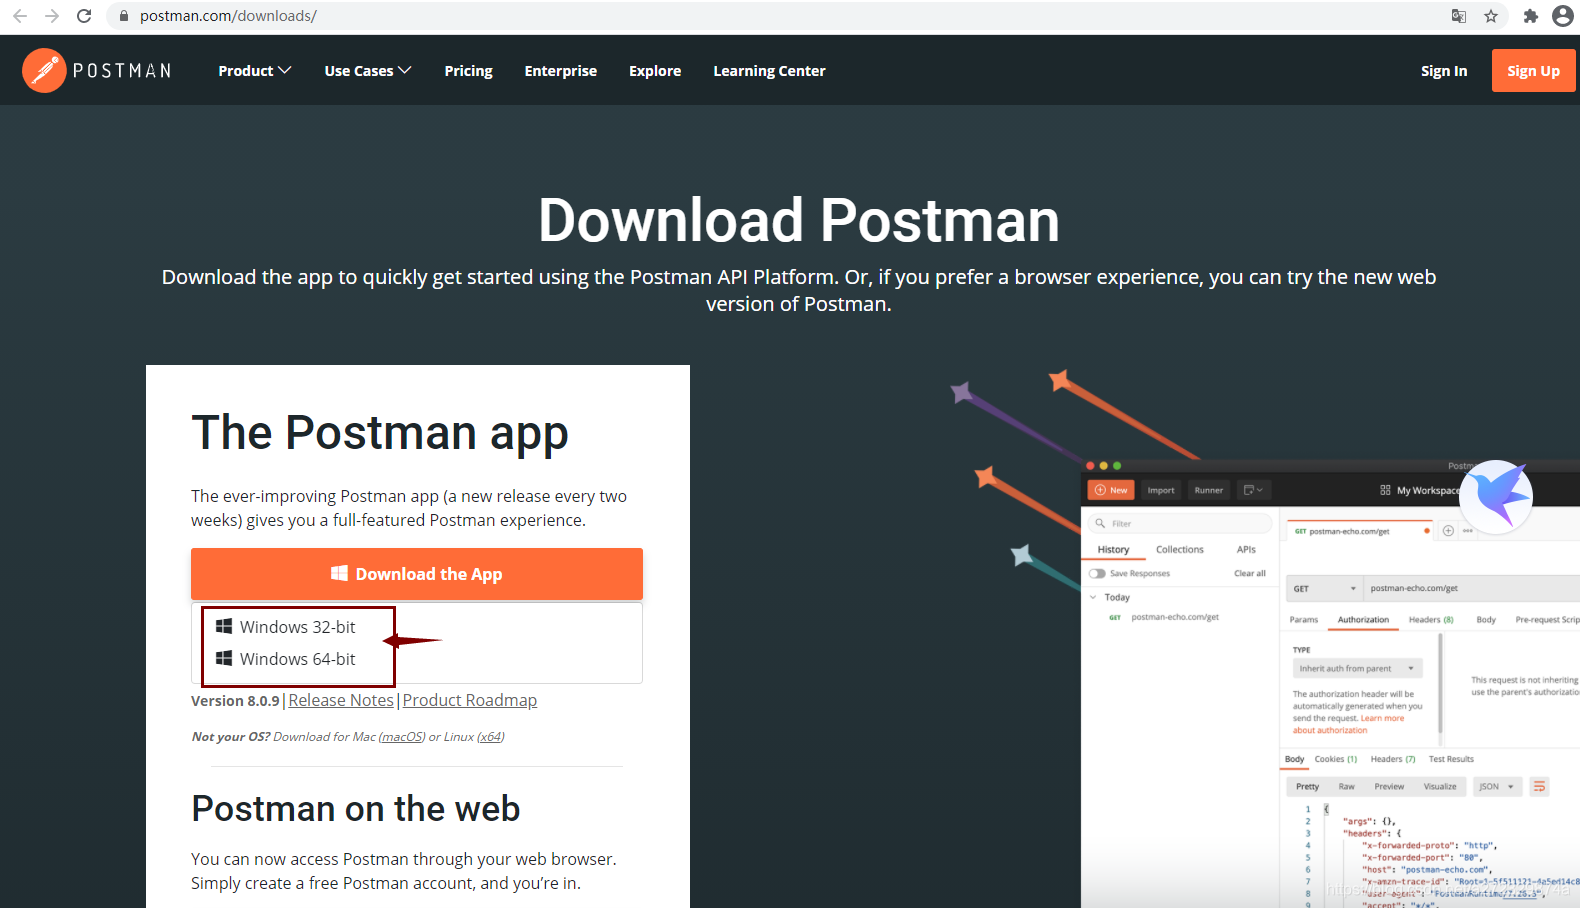Select the APIs tab in the sidebar
The height and width of the screenshot is (908, 1580).
[x=1246, y=550]
